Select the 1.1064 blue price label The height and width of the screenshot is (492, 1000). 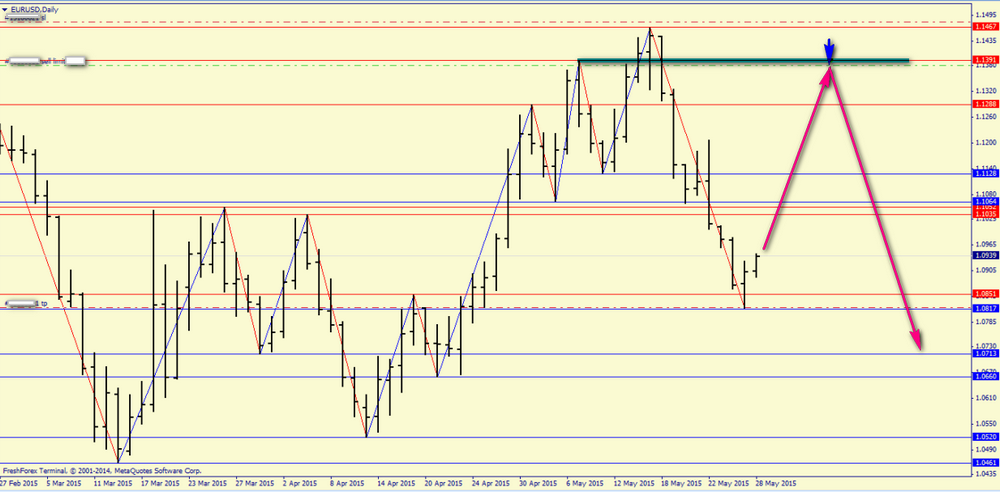[x=986, y=202]
